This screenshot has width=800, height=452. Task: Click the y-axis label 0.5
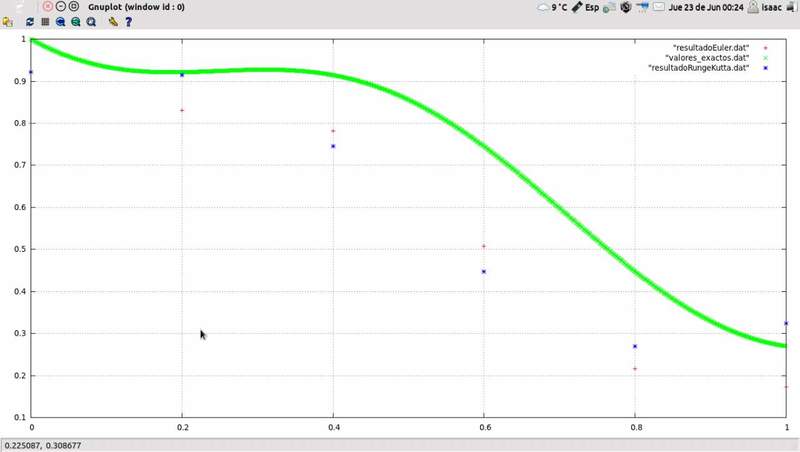click(19, 249)
